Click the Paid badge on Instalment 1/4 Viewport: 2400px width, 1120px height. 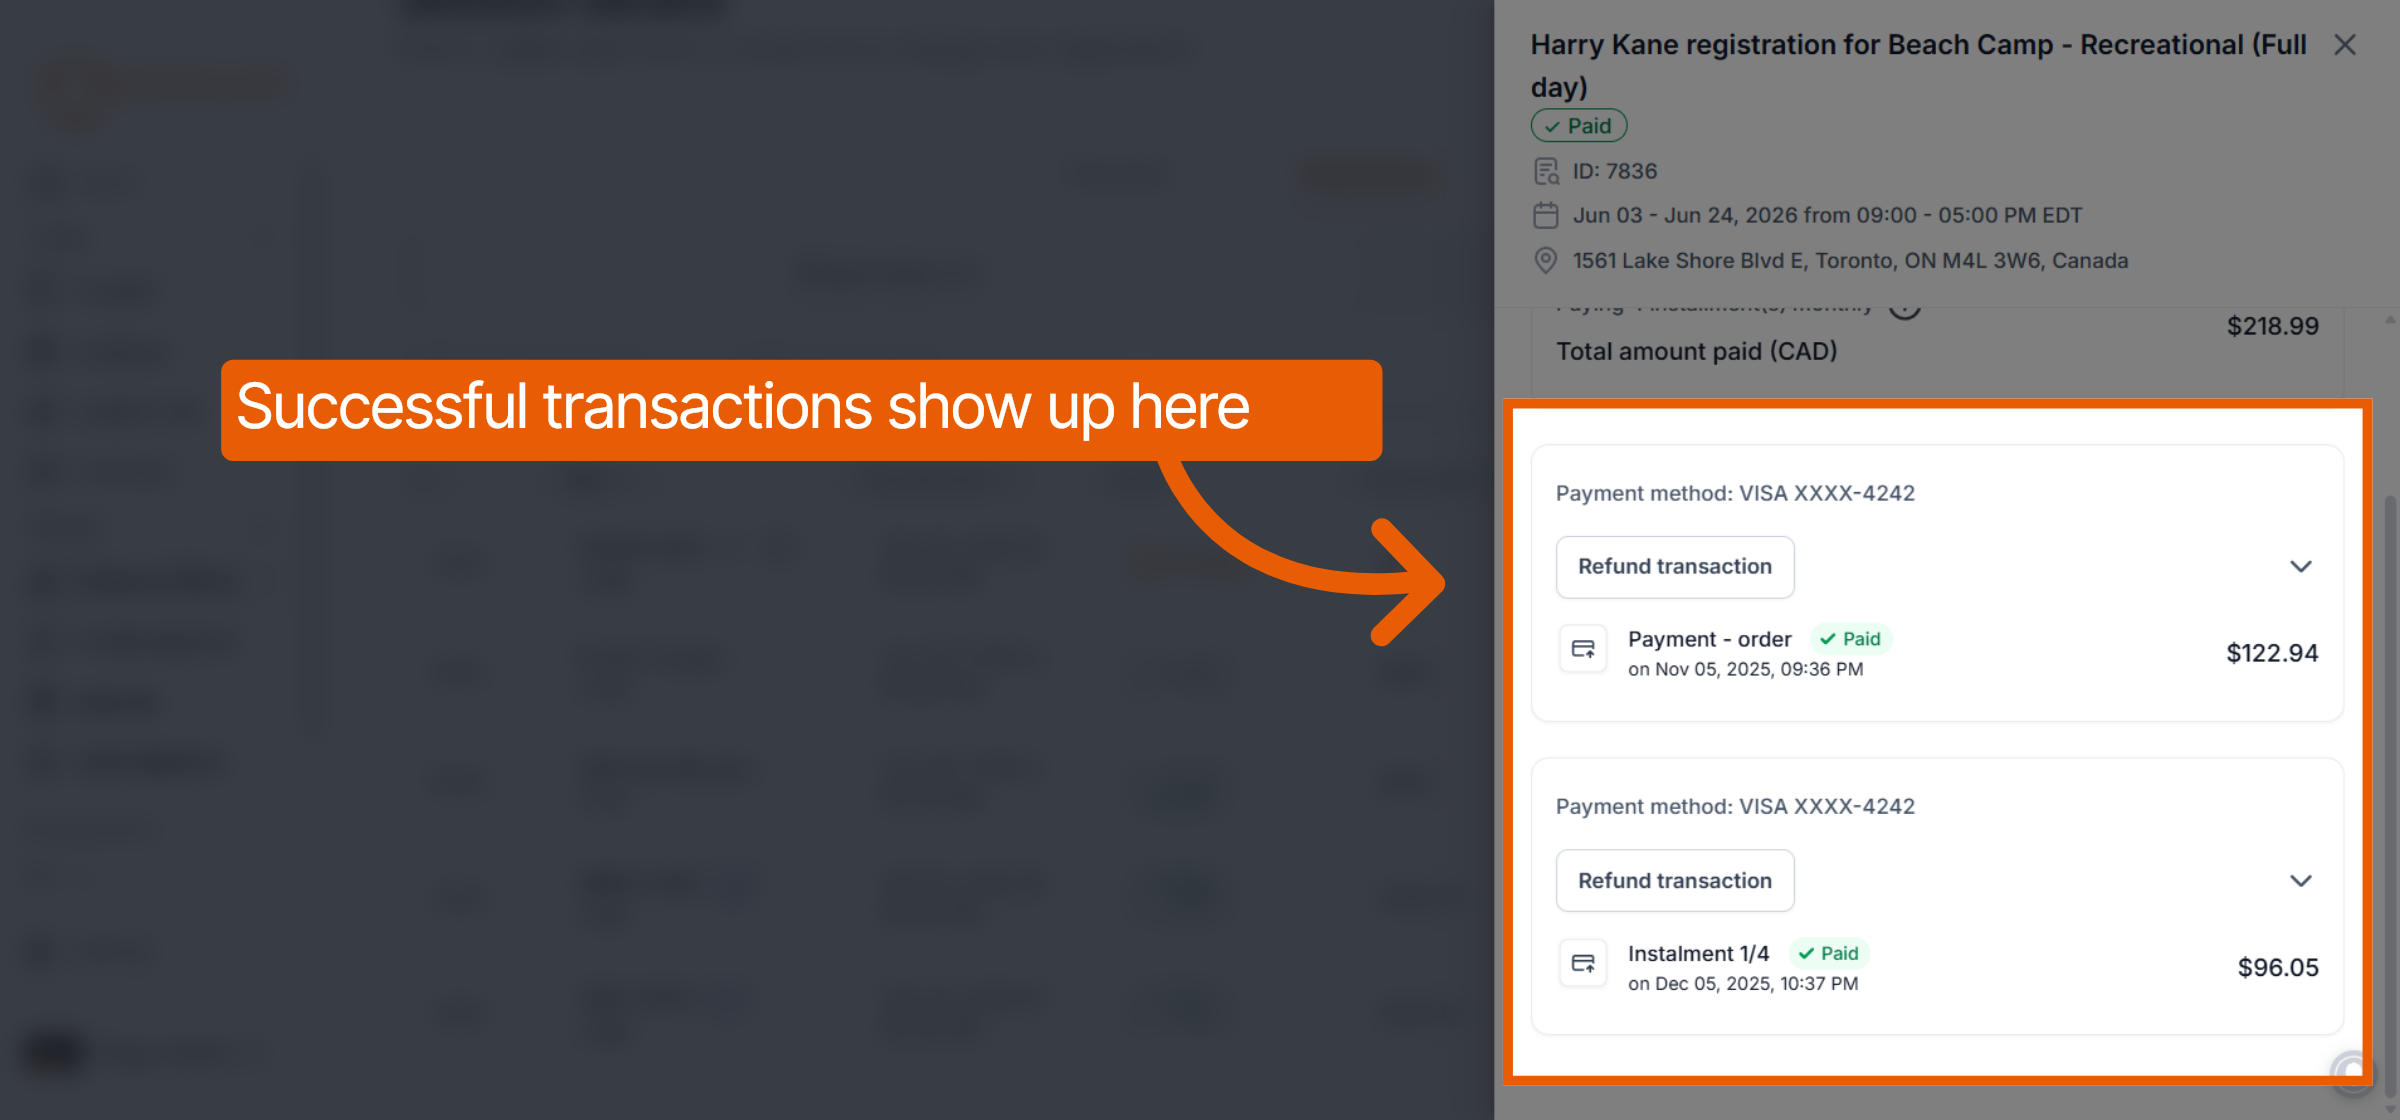(1829, 953)
